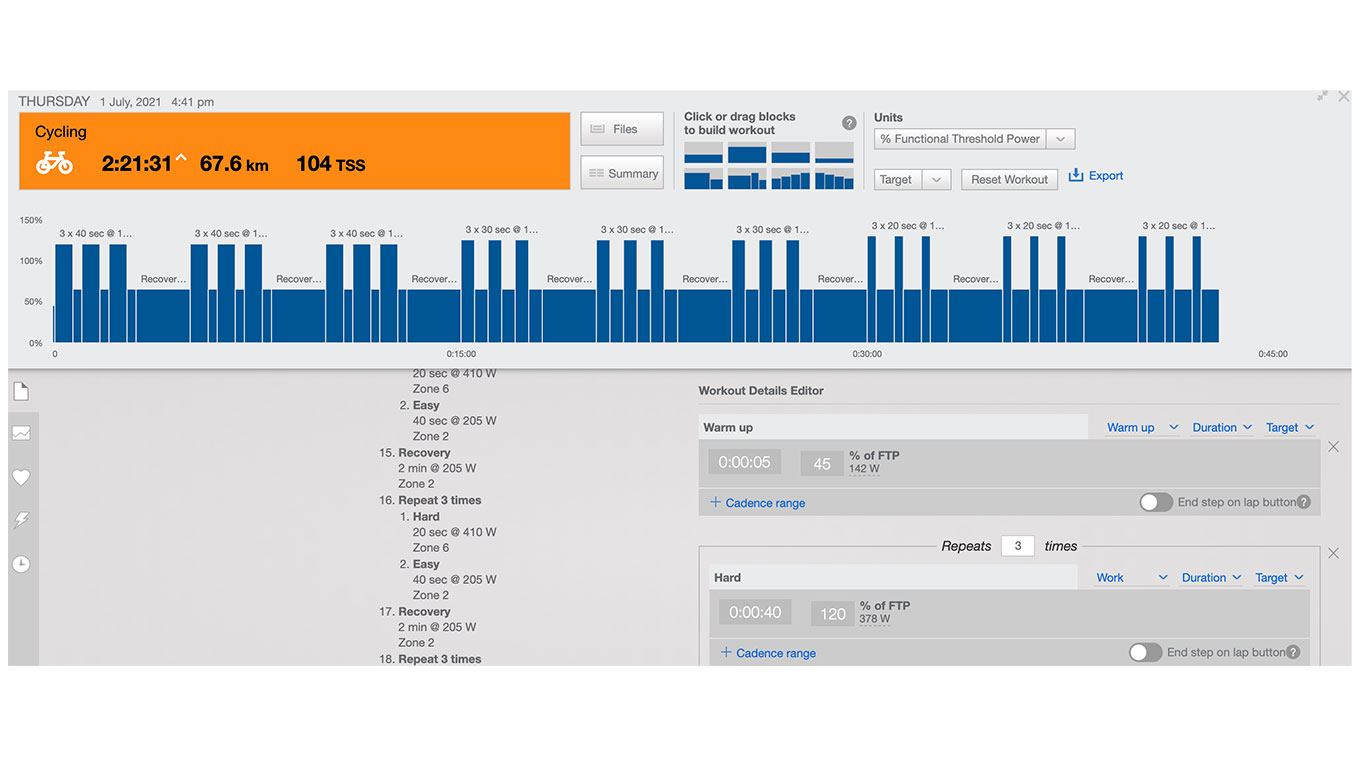Click the Warm up step name field
The width and height of the screenshot is (1366, 768).
[893, 427]
